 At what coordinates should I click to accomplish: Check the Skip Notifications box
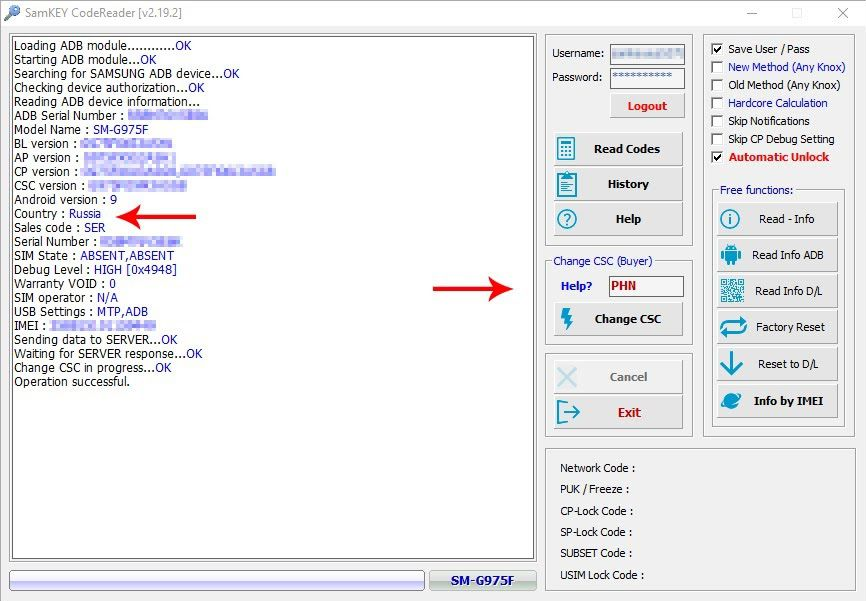click(x=717, y=121)
